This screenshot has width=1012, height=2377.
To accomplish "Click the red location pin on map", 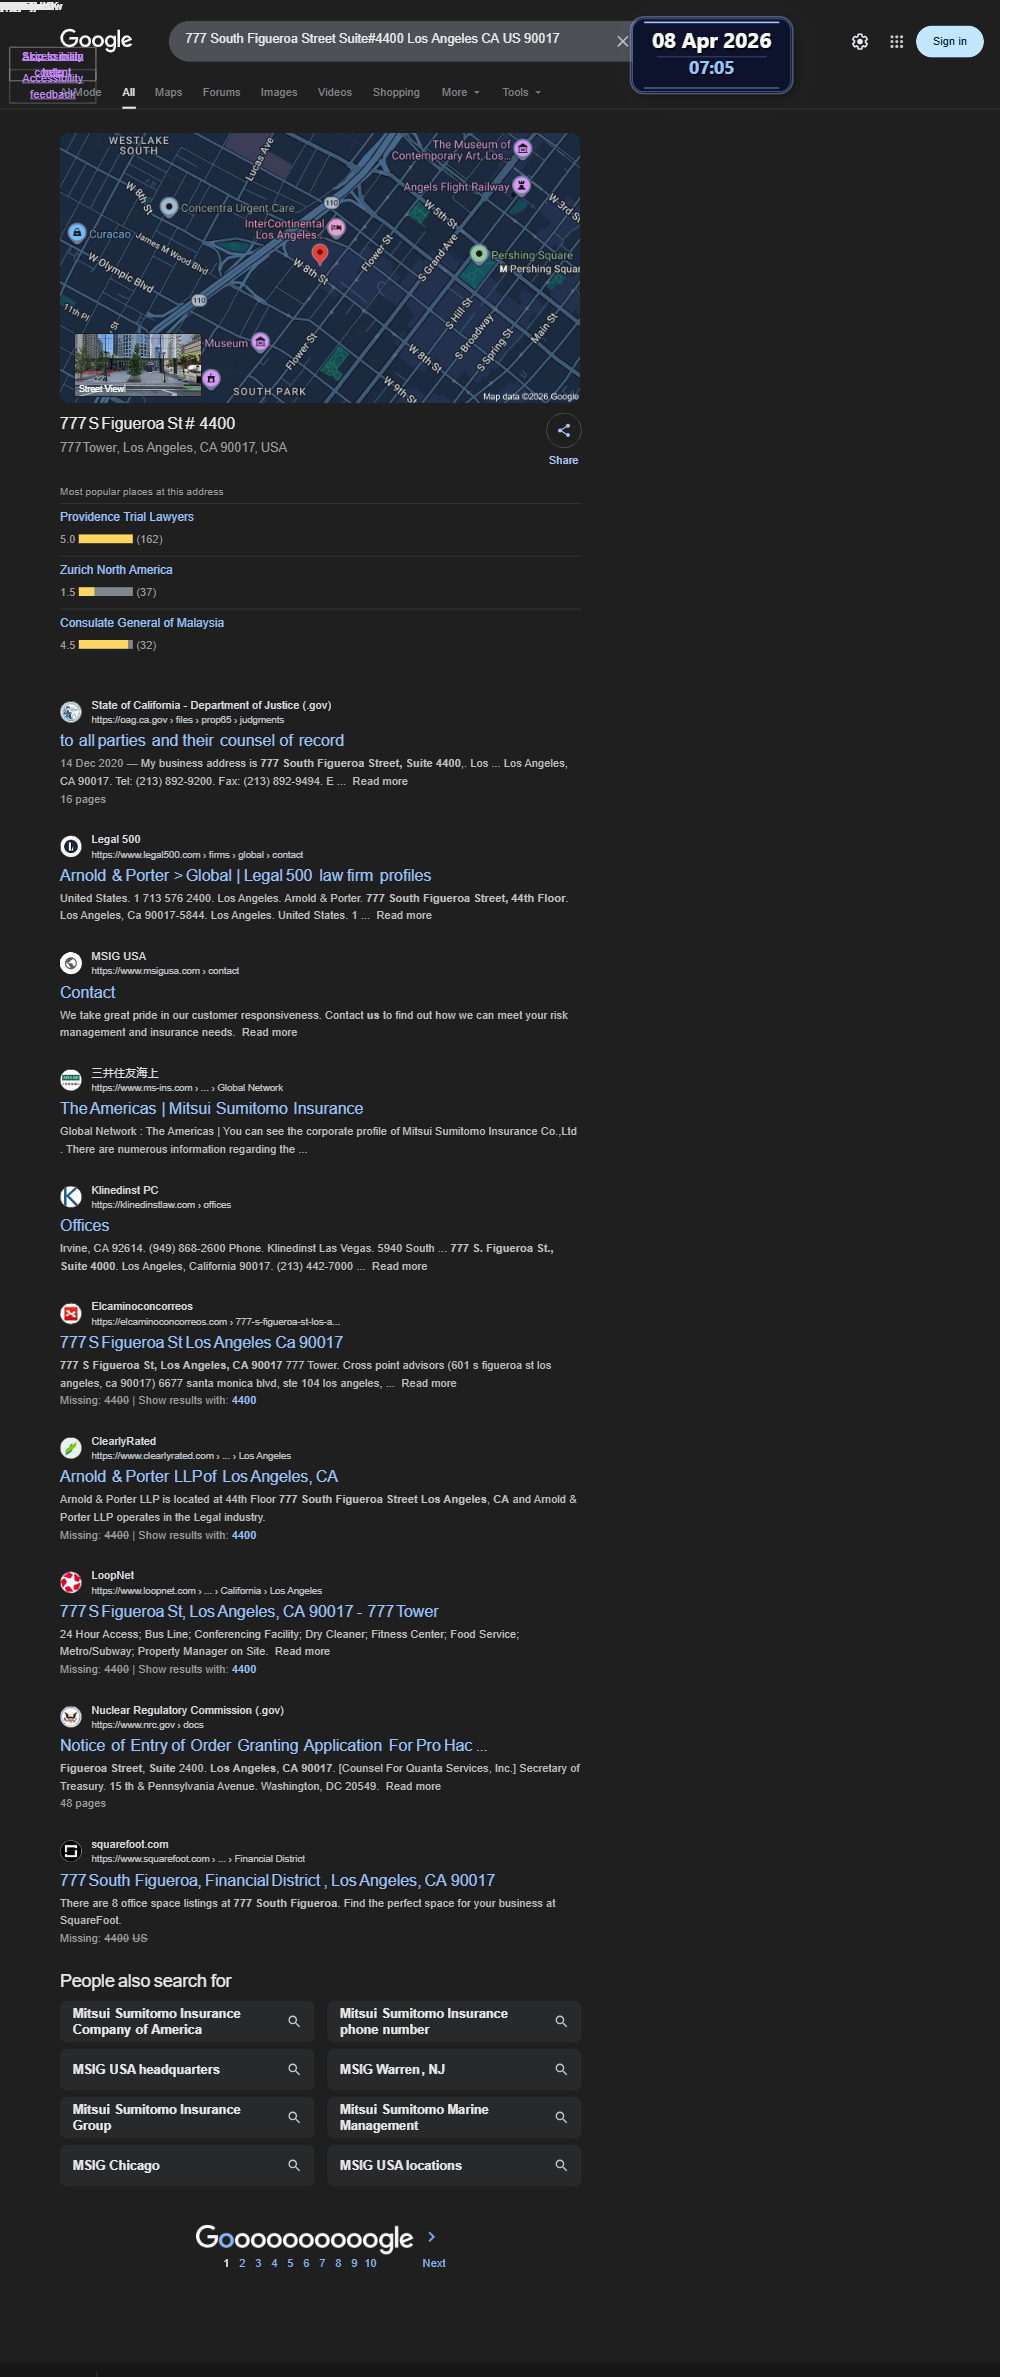I will point(320,254).
